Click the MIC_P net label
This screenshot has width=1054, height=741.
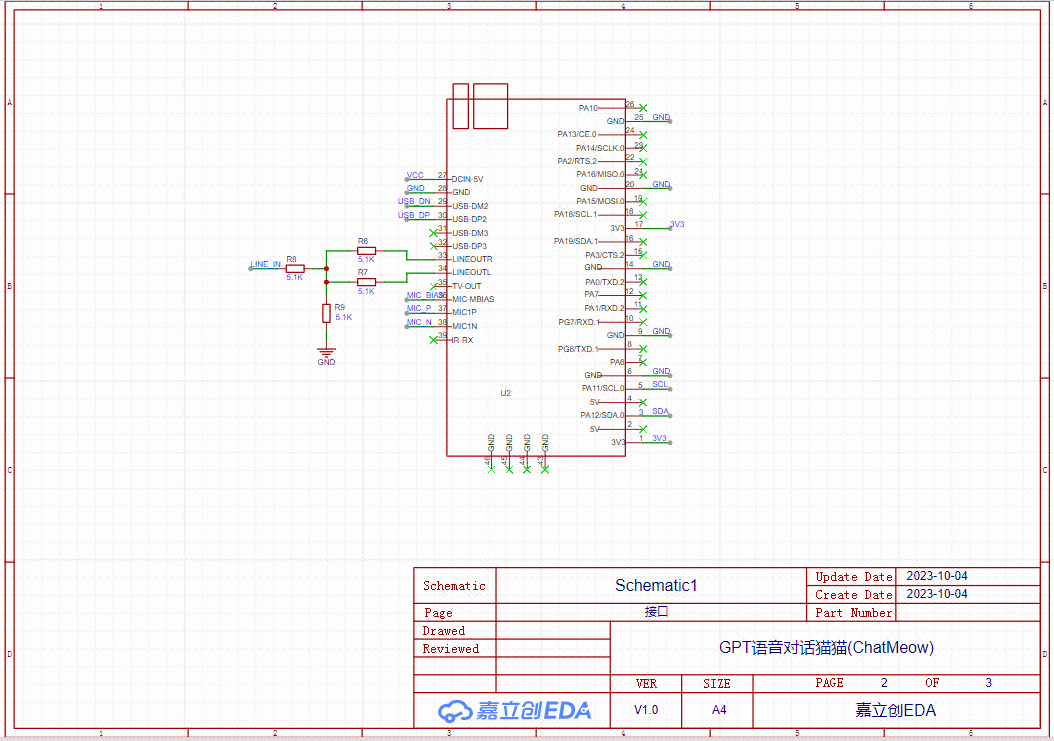419,308
